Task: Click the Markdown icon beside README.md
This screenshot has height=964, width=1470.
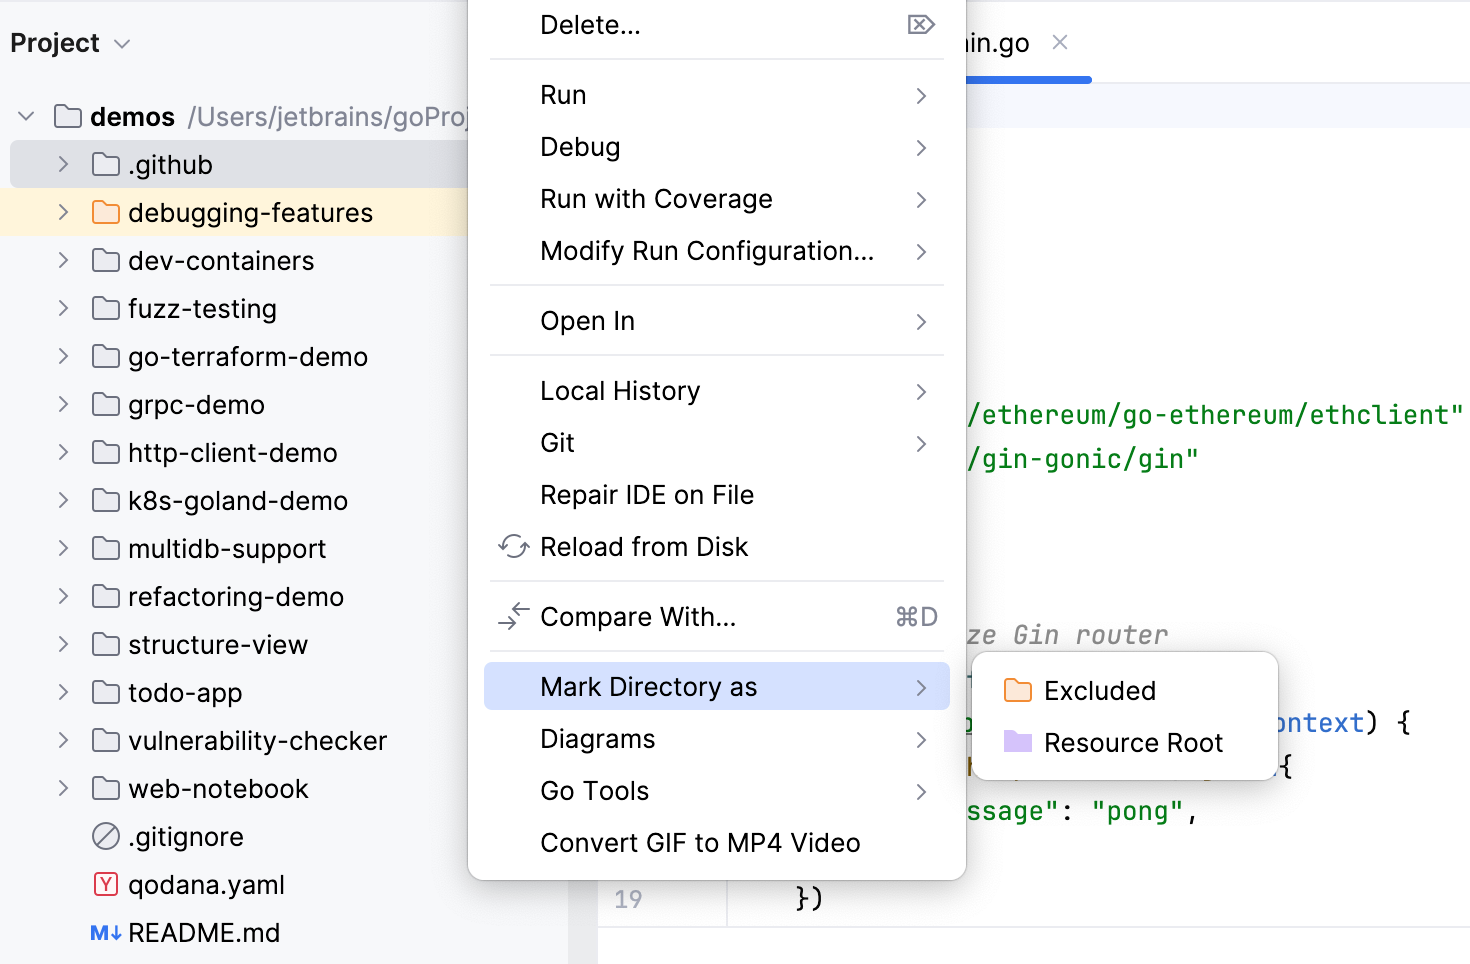Action: 104,932
